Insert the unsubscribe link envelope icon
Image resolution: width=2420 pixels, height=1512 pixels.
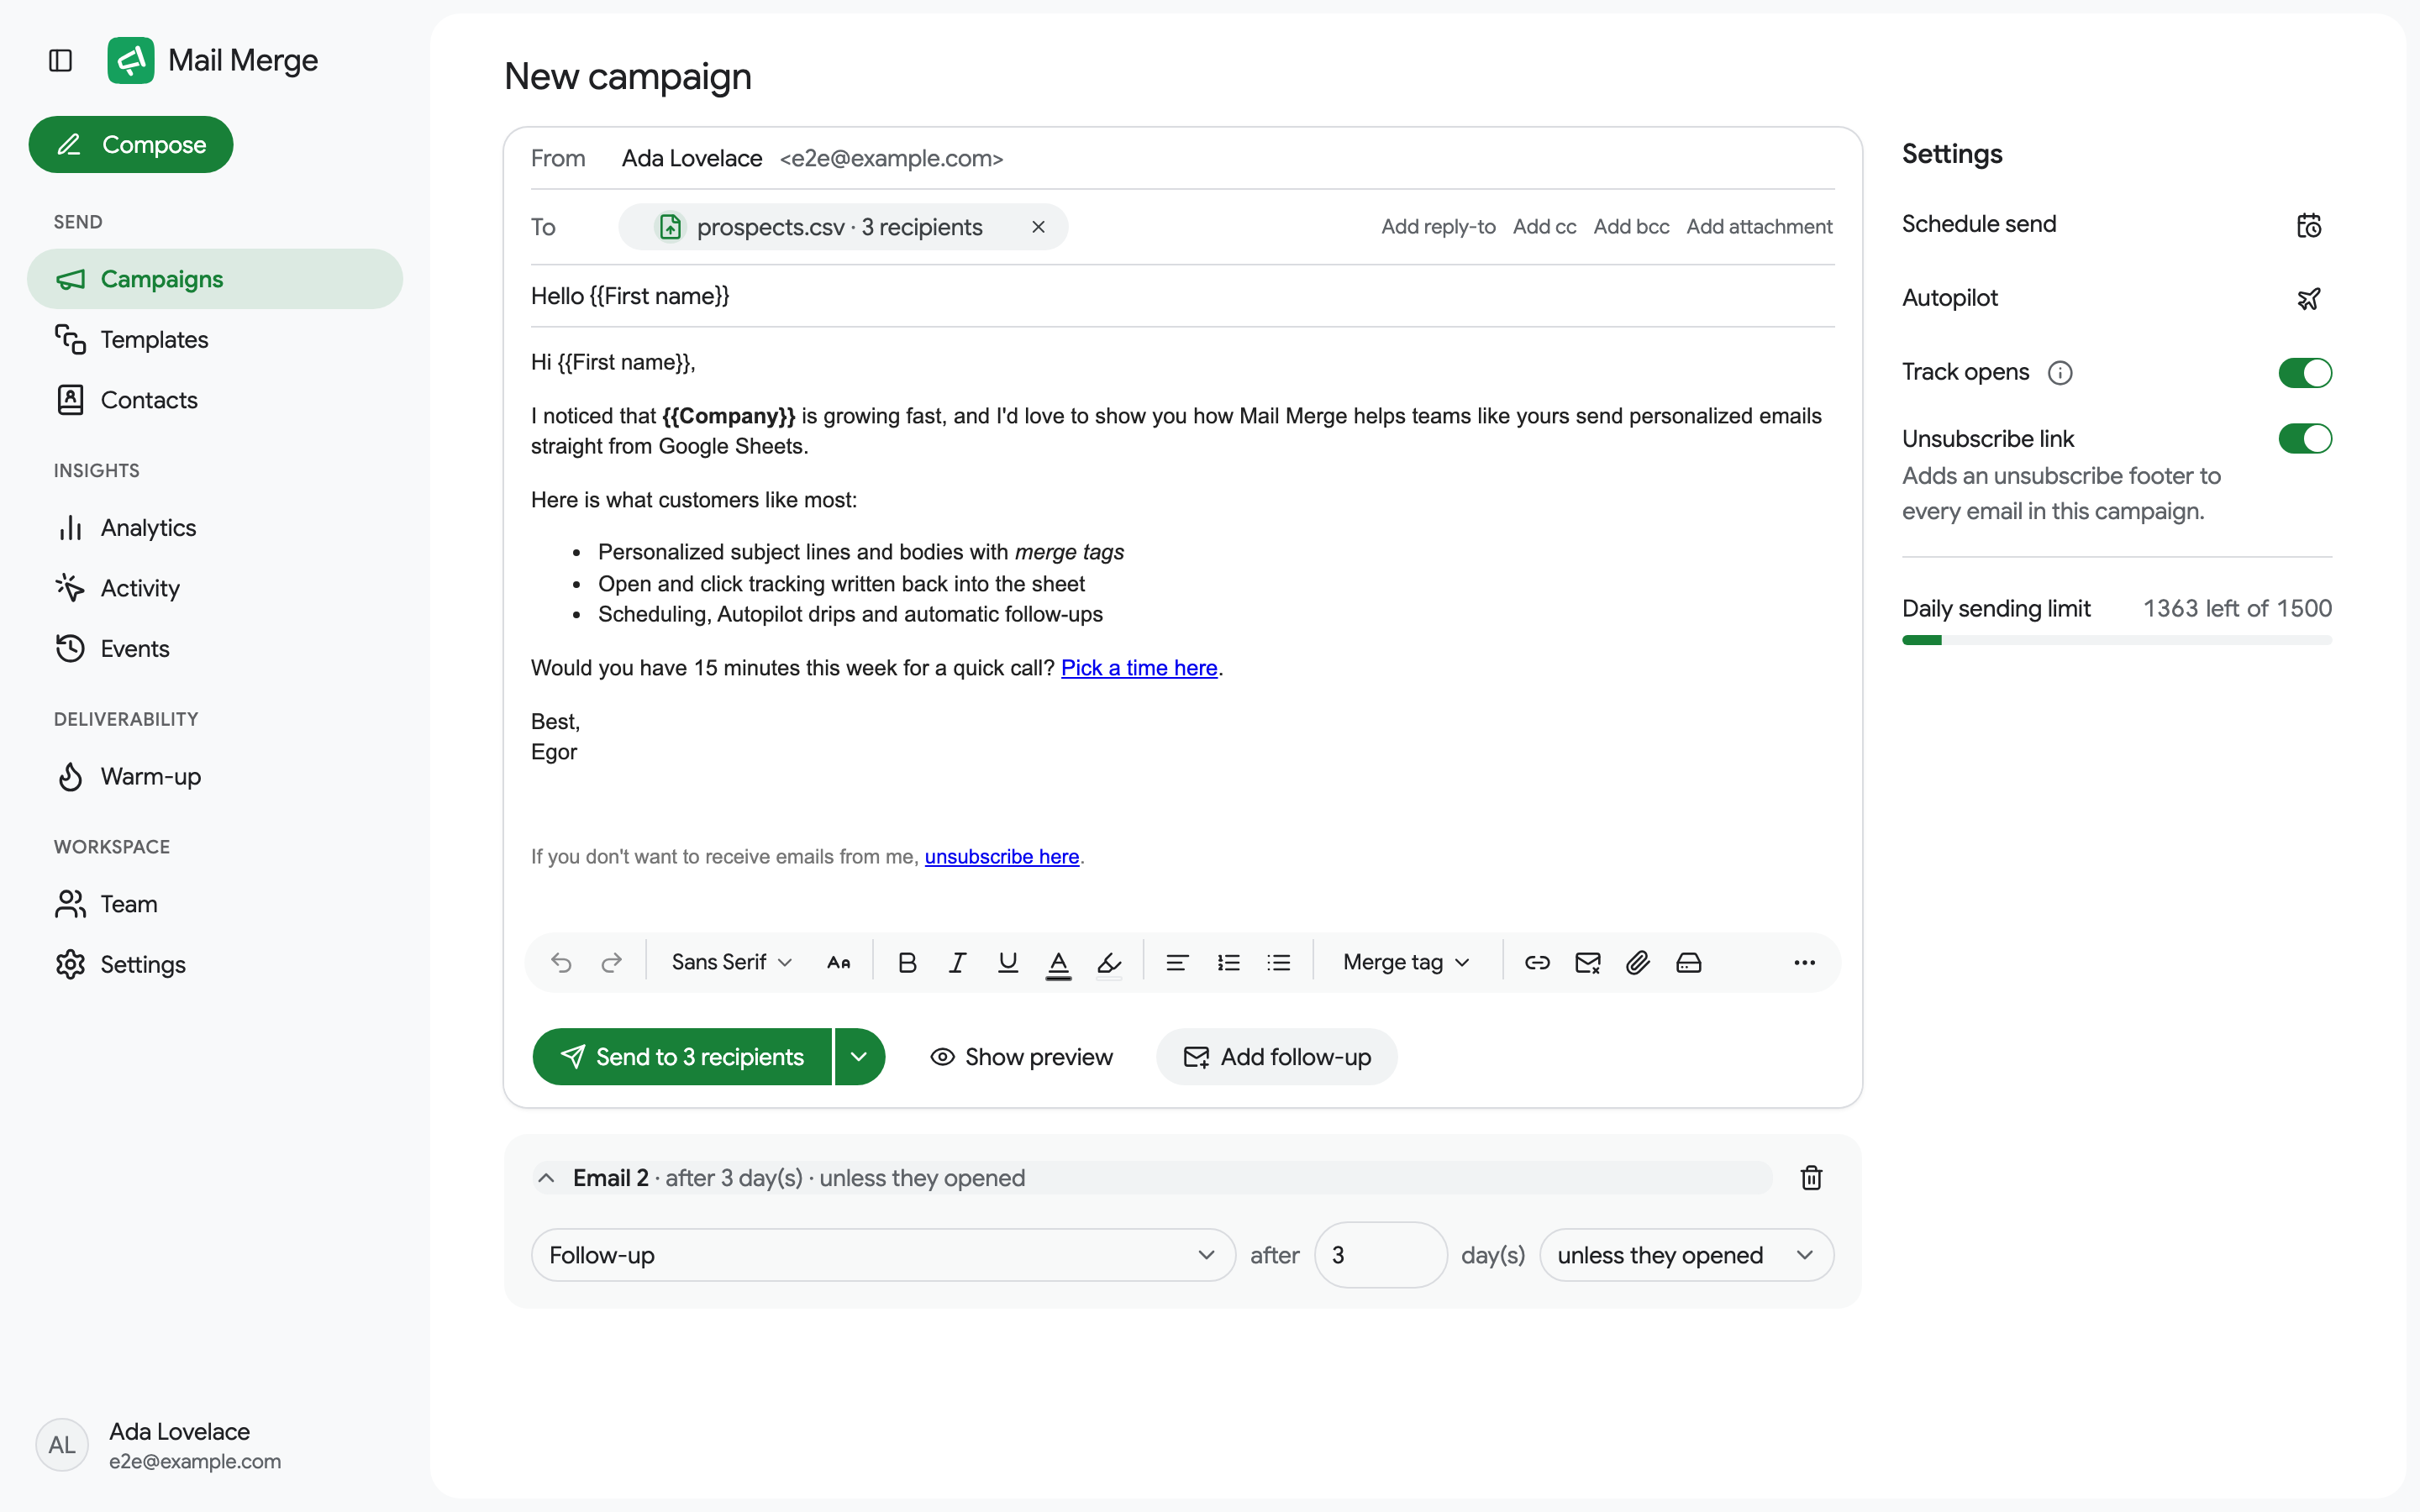[x=1587, y=962]
